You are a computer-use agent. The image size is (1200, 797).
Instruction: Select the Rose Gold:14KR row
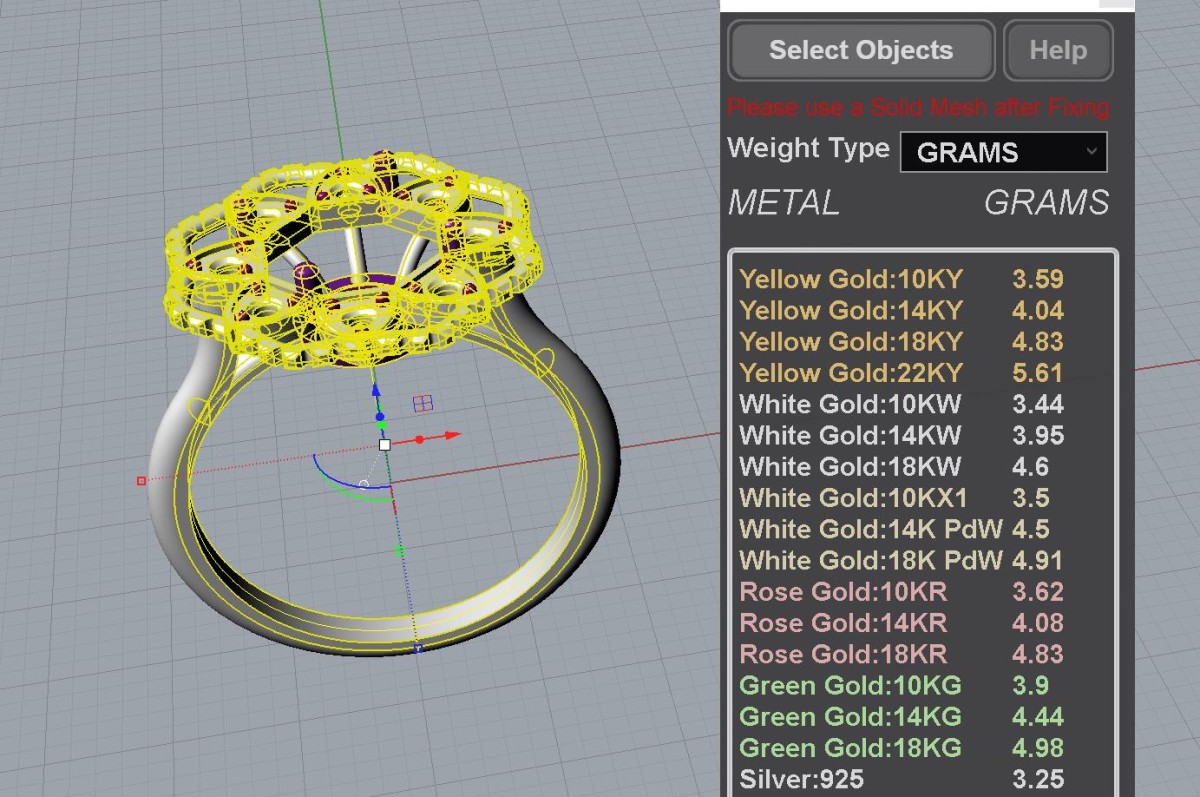902,623
